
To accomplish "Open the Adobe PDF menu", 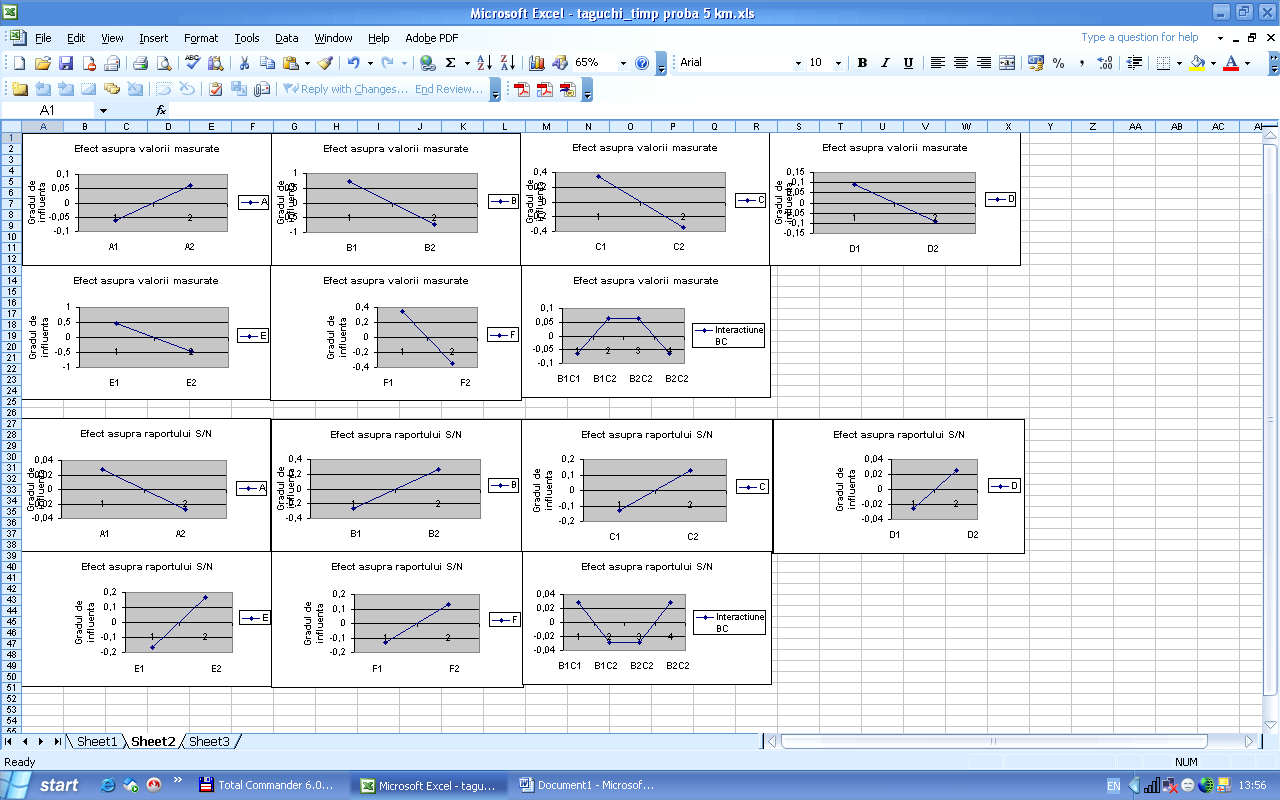I will pyautogui.click(x=432, y=38).
